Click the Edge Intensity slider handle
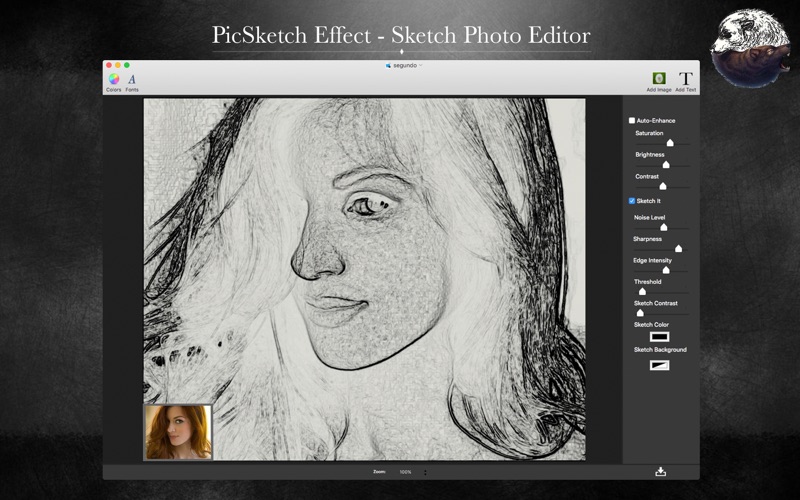The image size is (800, 500). (666, 270)
